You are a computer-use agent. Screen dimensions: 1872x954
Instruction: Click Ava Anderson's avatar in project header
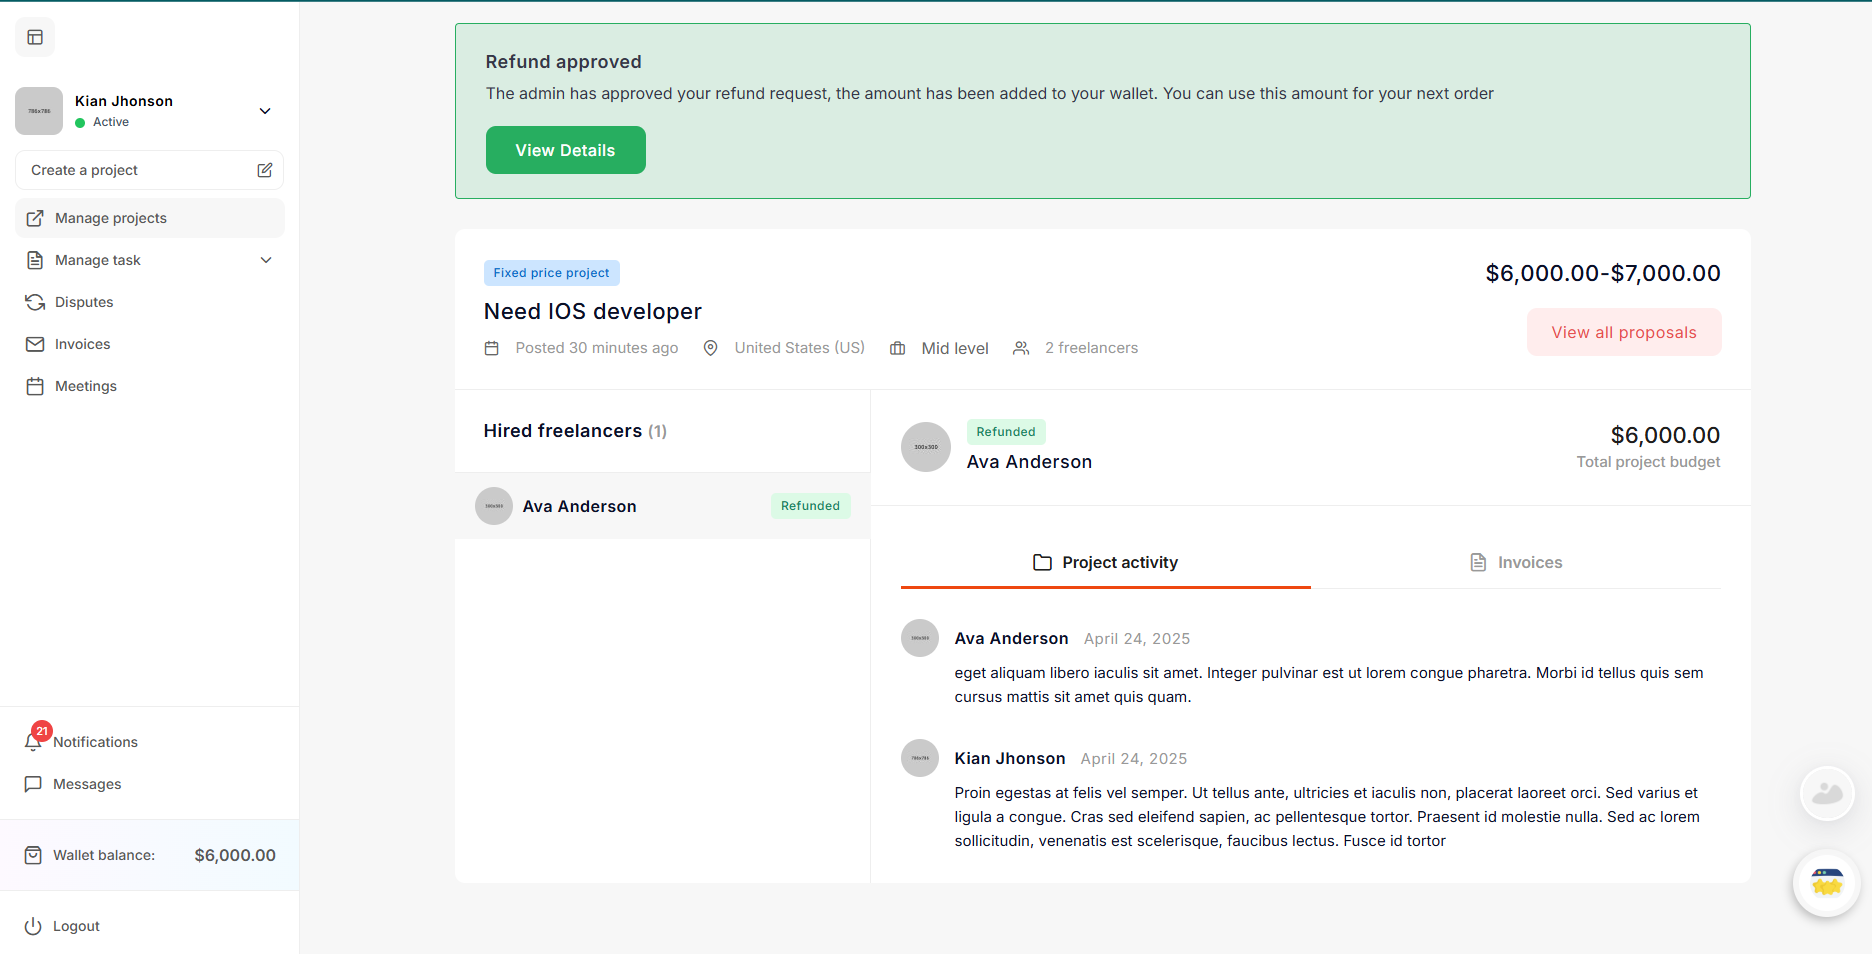pos(925,447)
